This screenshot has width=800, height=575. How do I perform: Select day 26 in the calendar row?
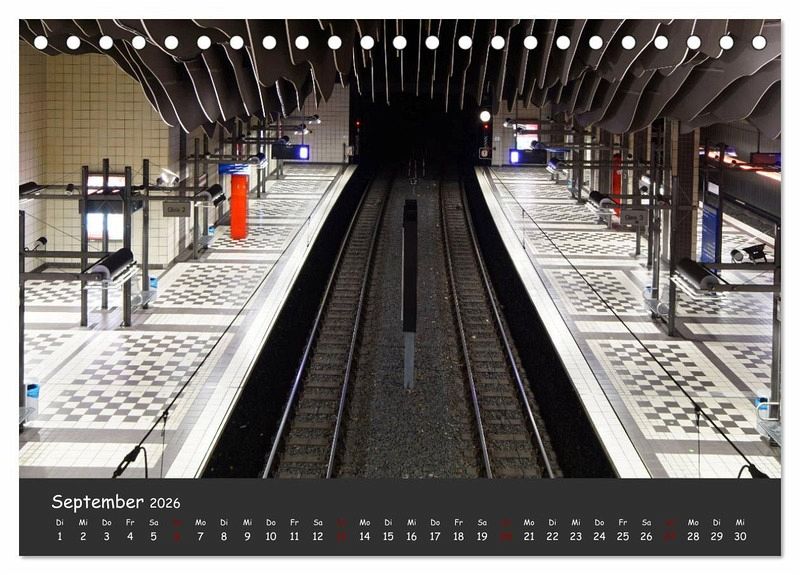(x=646, y=536)
